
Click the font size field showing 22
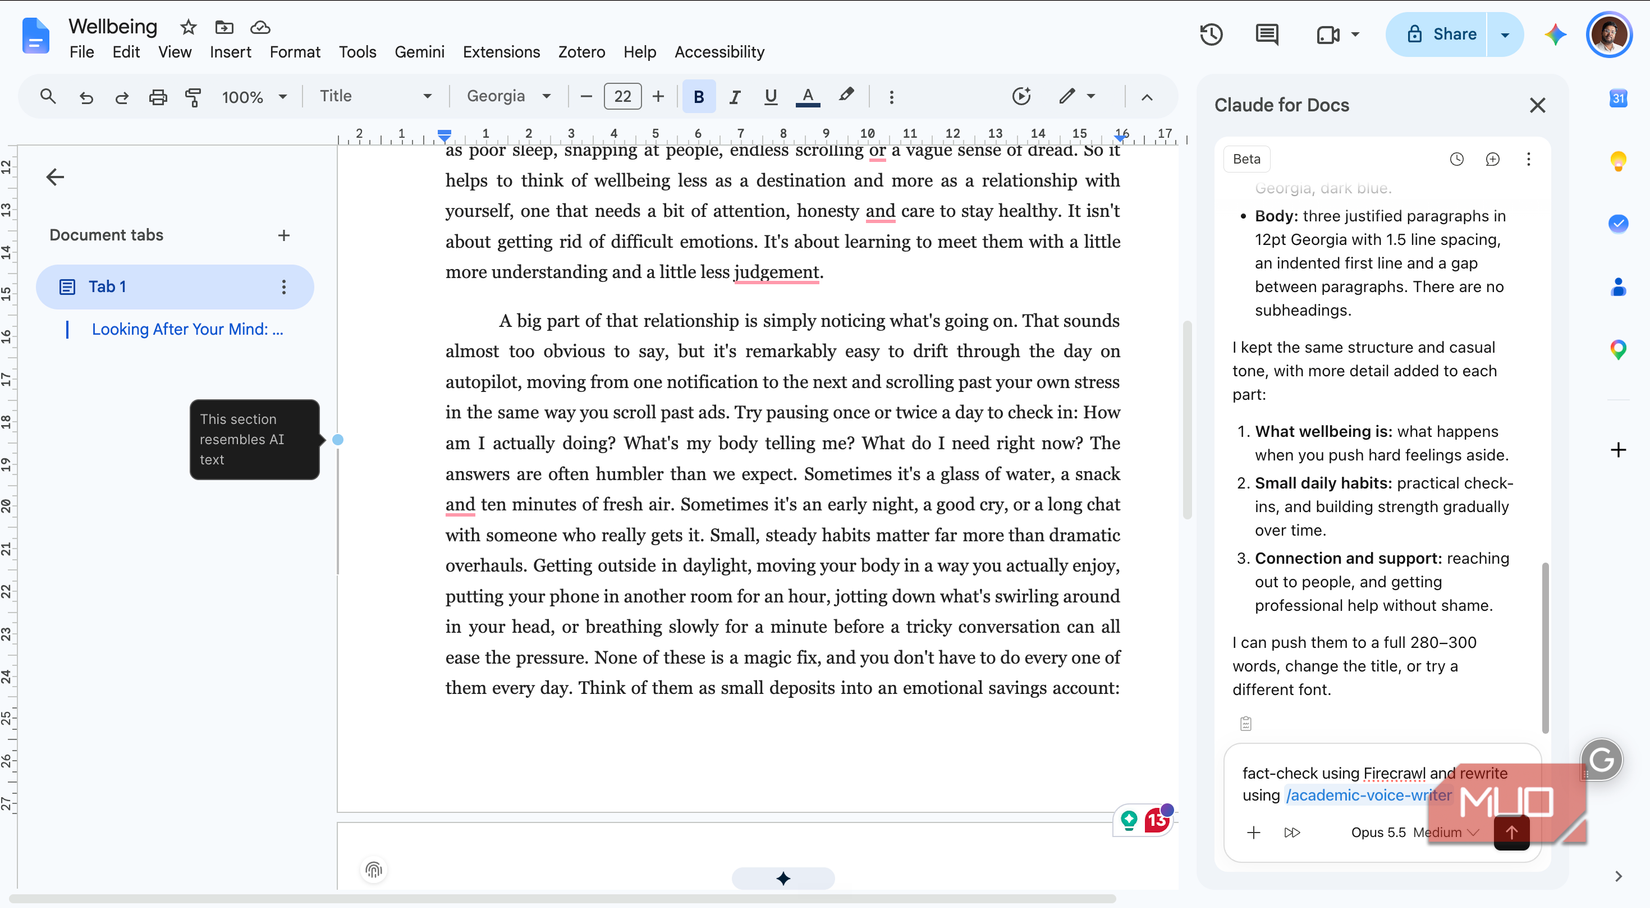(622, 96)
